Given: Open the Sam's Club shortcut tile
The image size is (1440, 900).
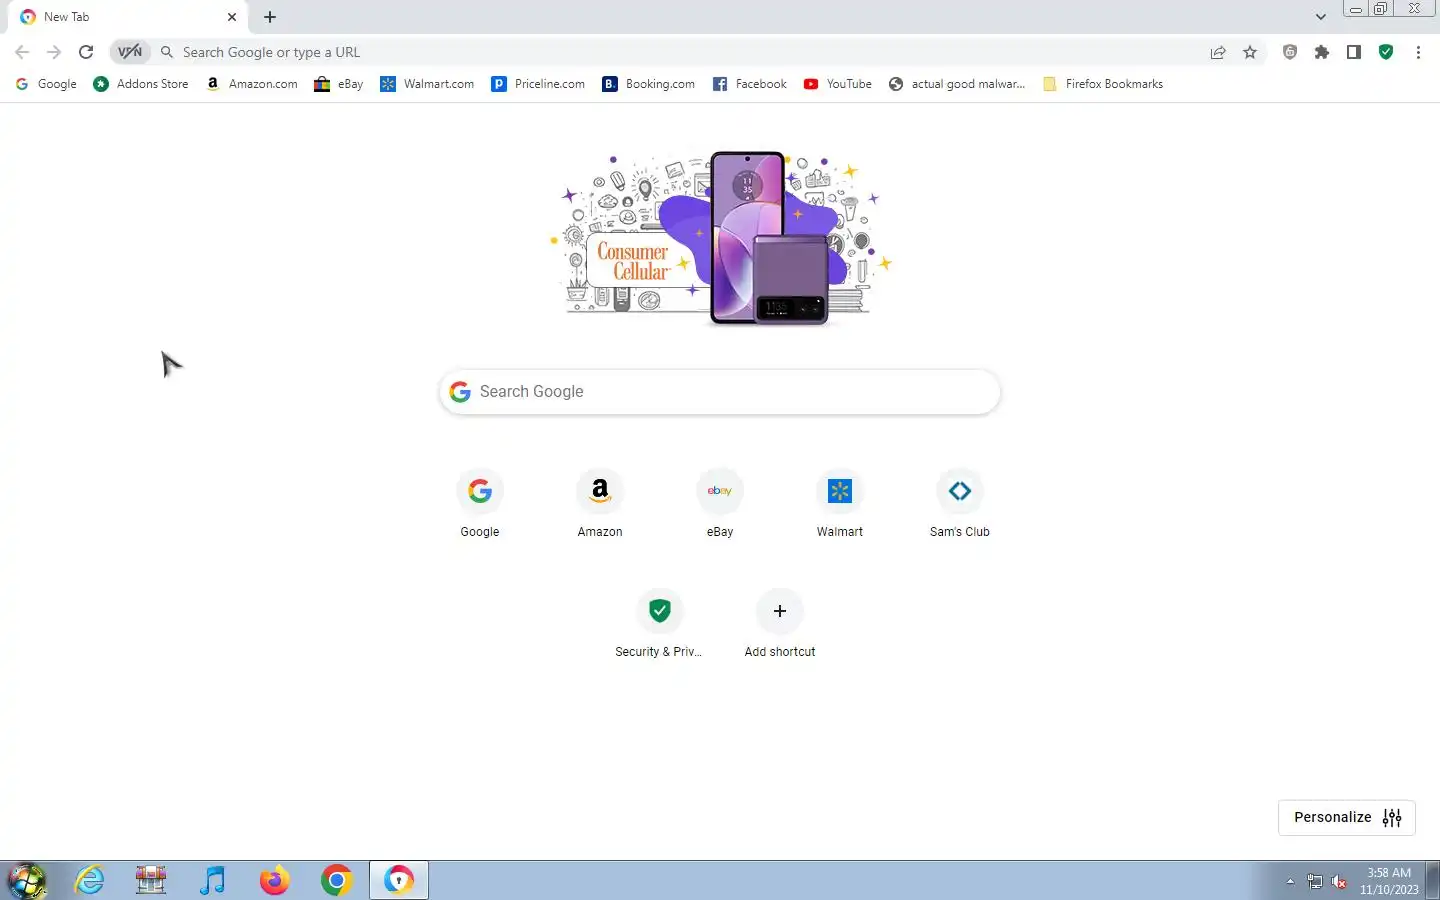Looking at the screenshot, I should coord(960,504).
